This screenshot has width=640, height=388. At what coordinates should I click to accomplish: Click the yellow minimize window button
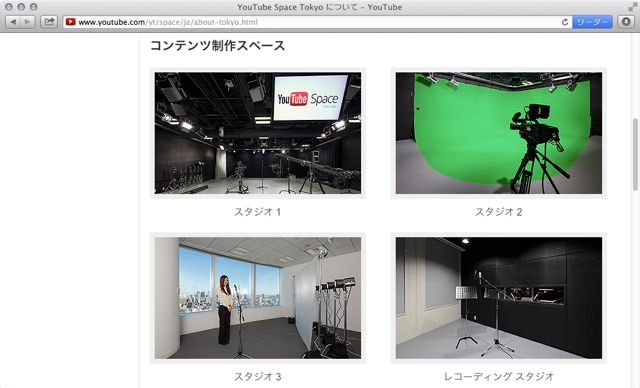pyautogui.click(x=21, y=7)
